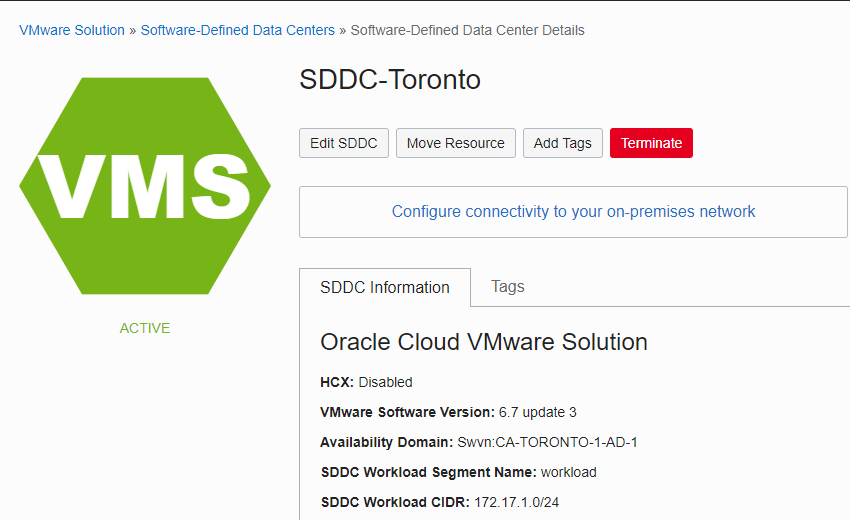Click the SDDC-Toronto page title
Image resolution: width=850 pixels, height=520 pixels.
390,80
